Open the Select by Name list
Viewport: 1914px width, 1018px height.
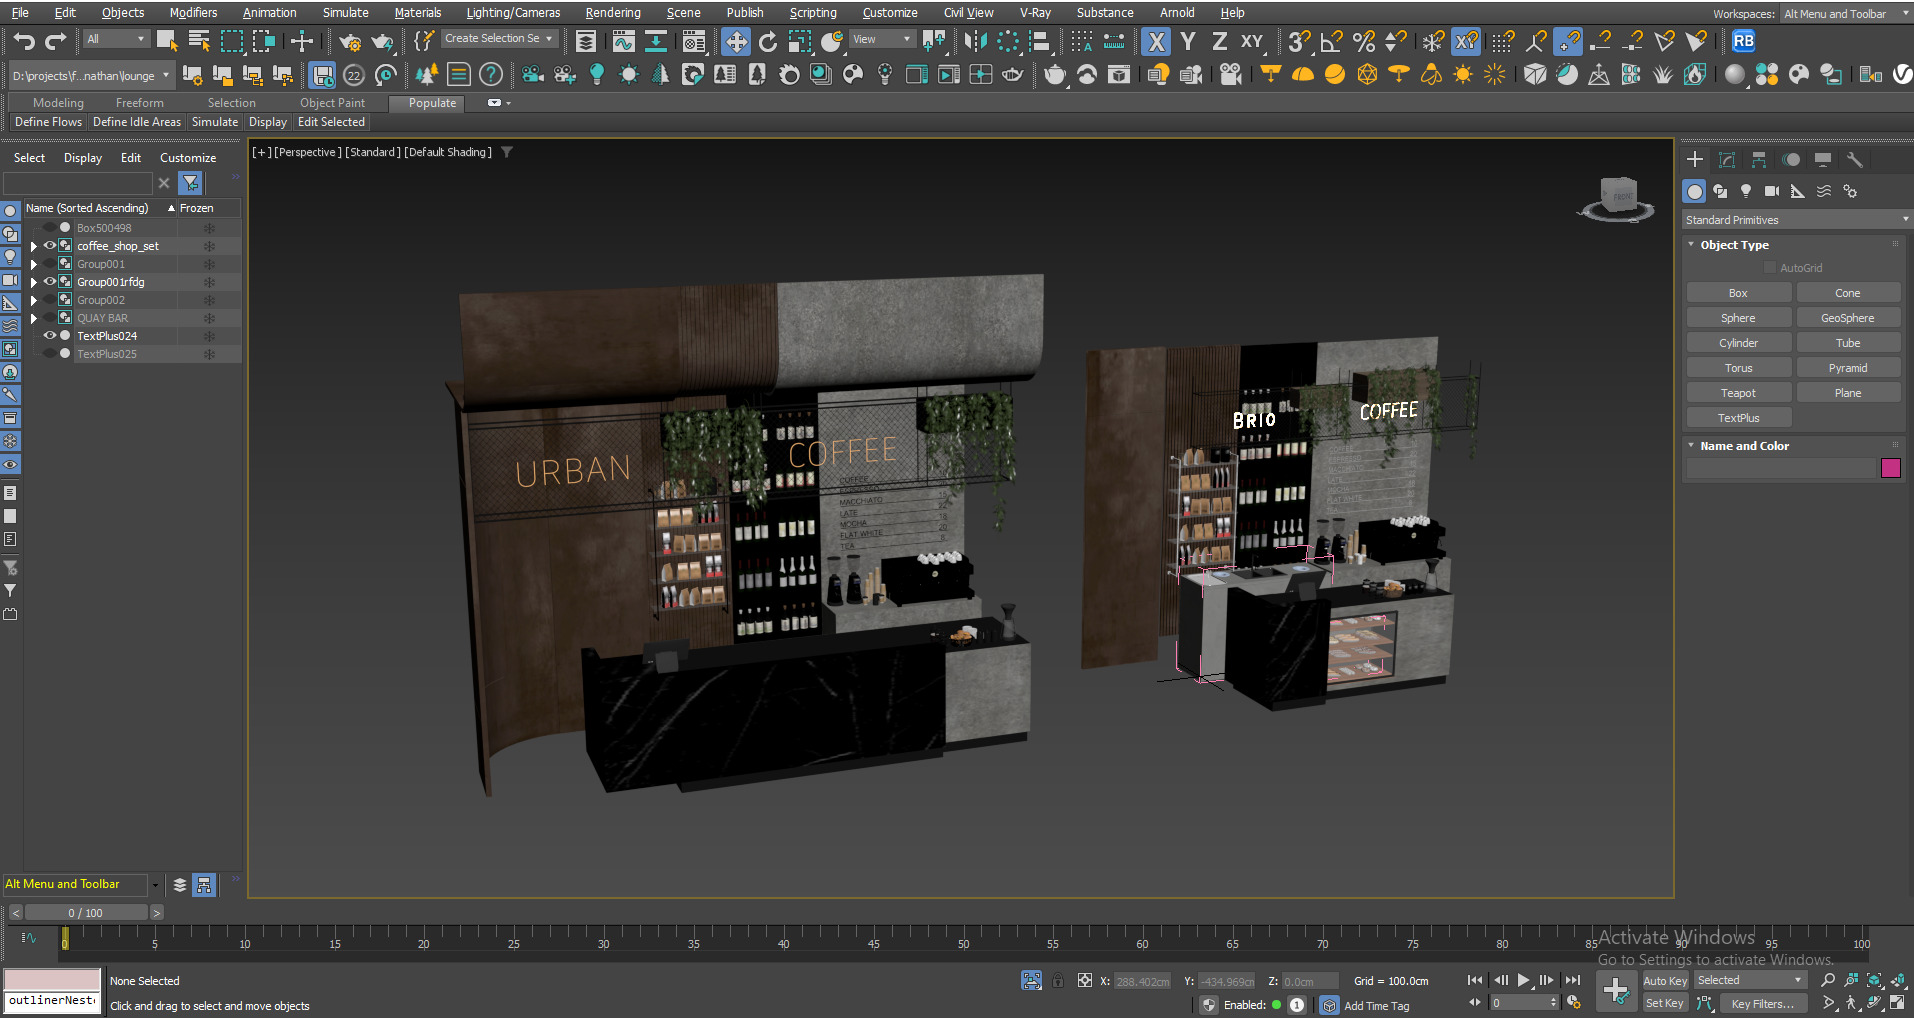[x=199, y=41]
